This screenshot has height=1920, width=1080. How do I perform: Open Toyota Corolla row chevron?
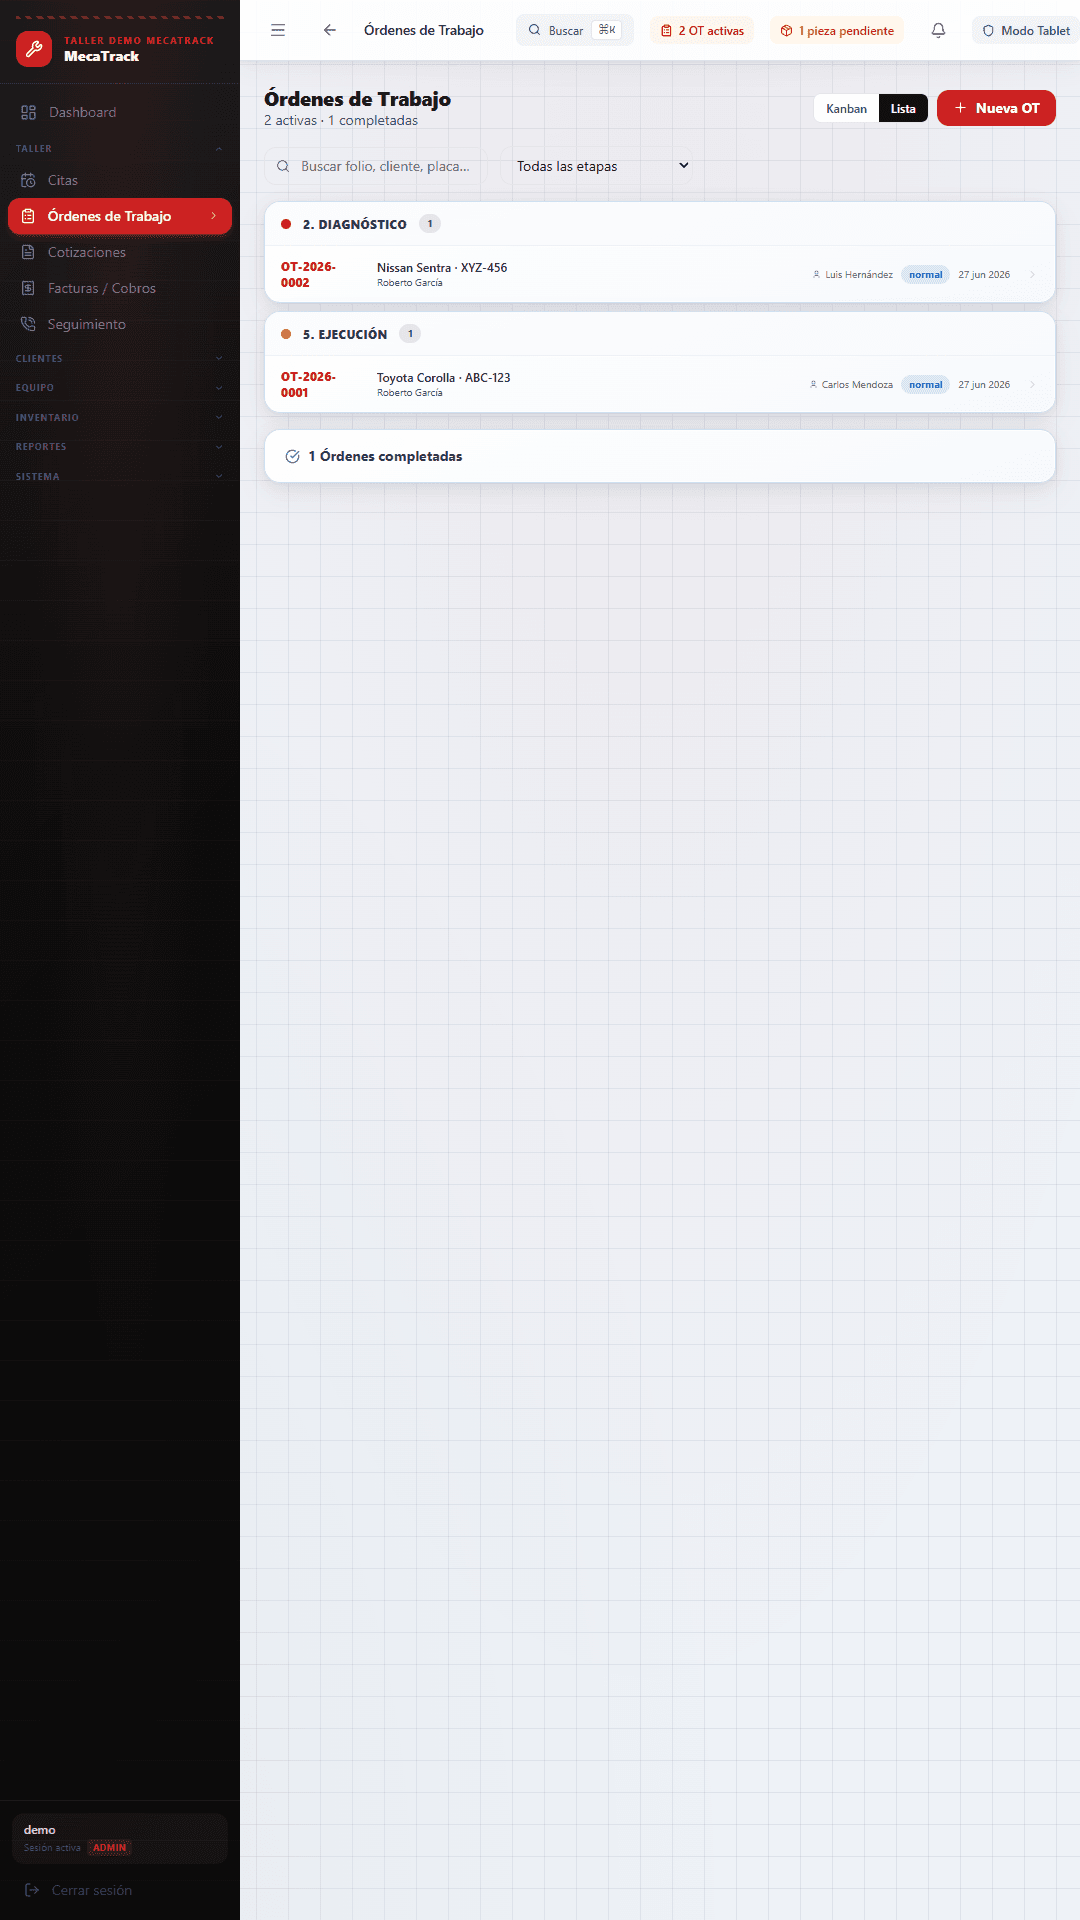(1032, 384)
